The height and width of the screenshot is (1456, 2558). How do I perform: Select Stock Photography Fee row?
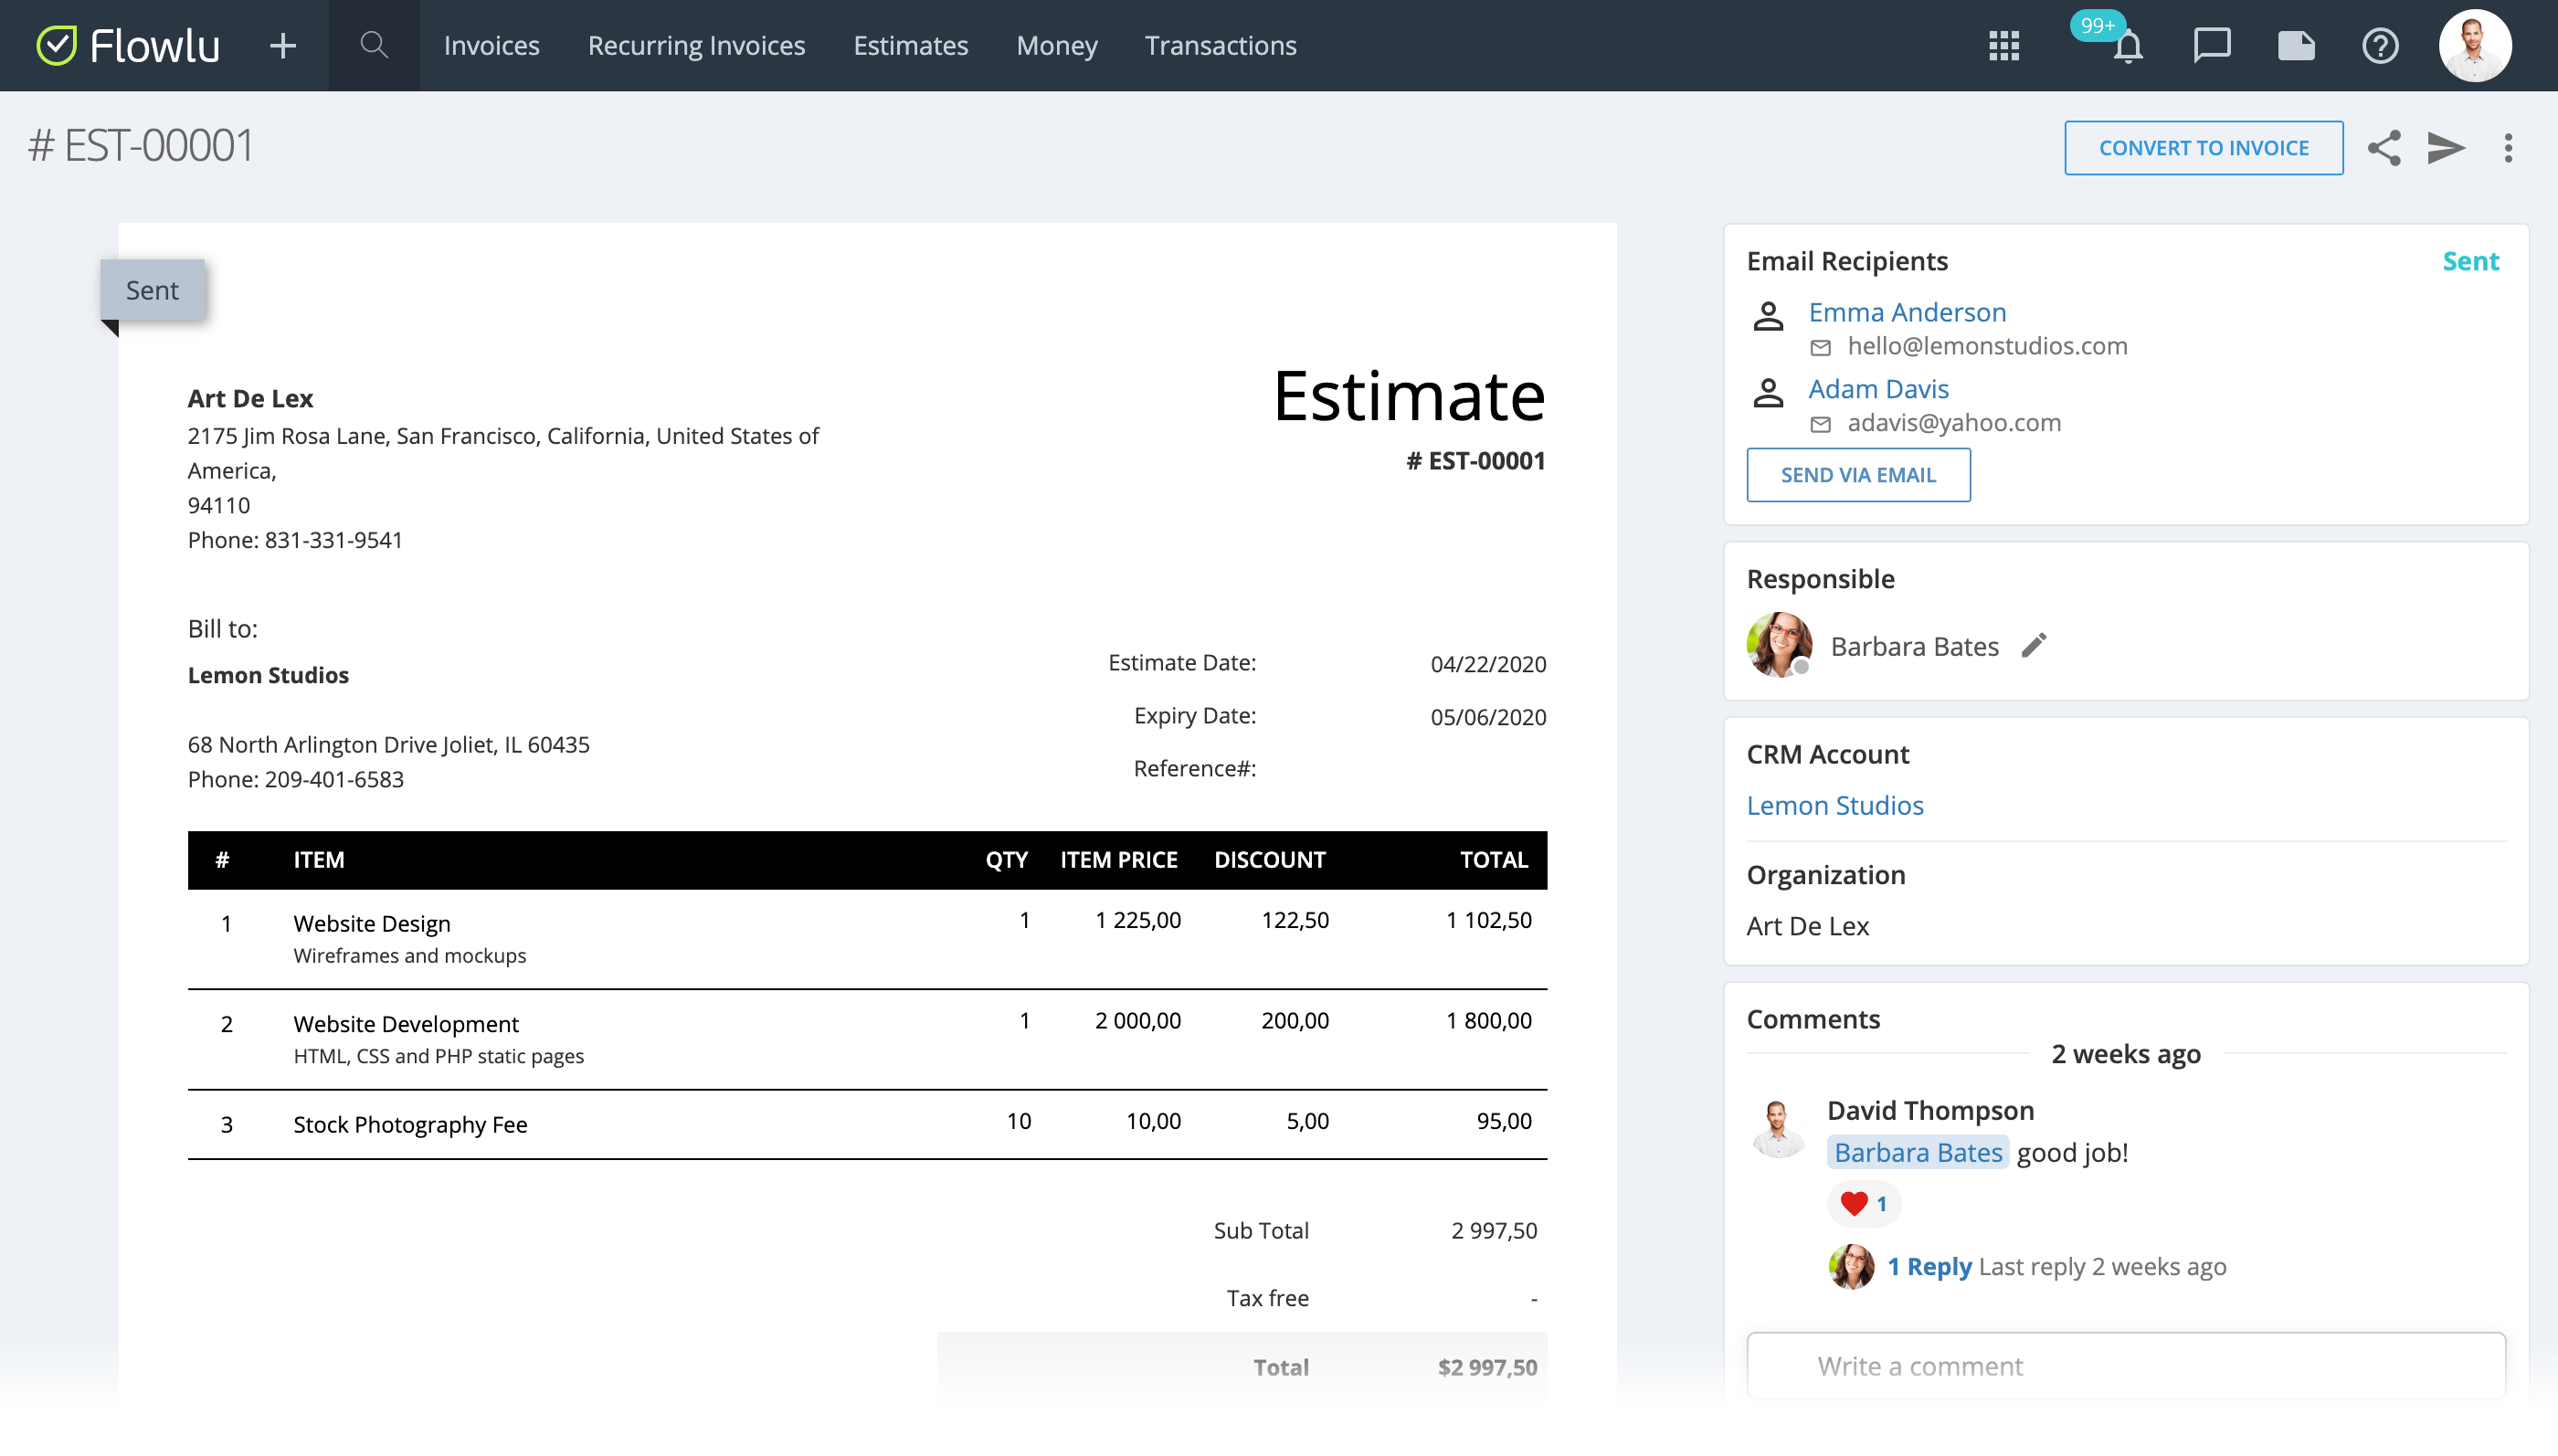tap(867, 1124)
